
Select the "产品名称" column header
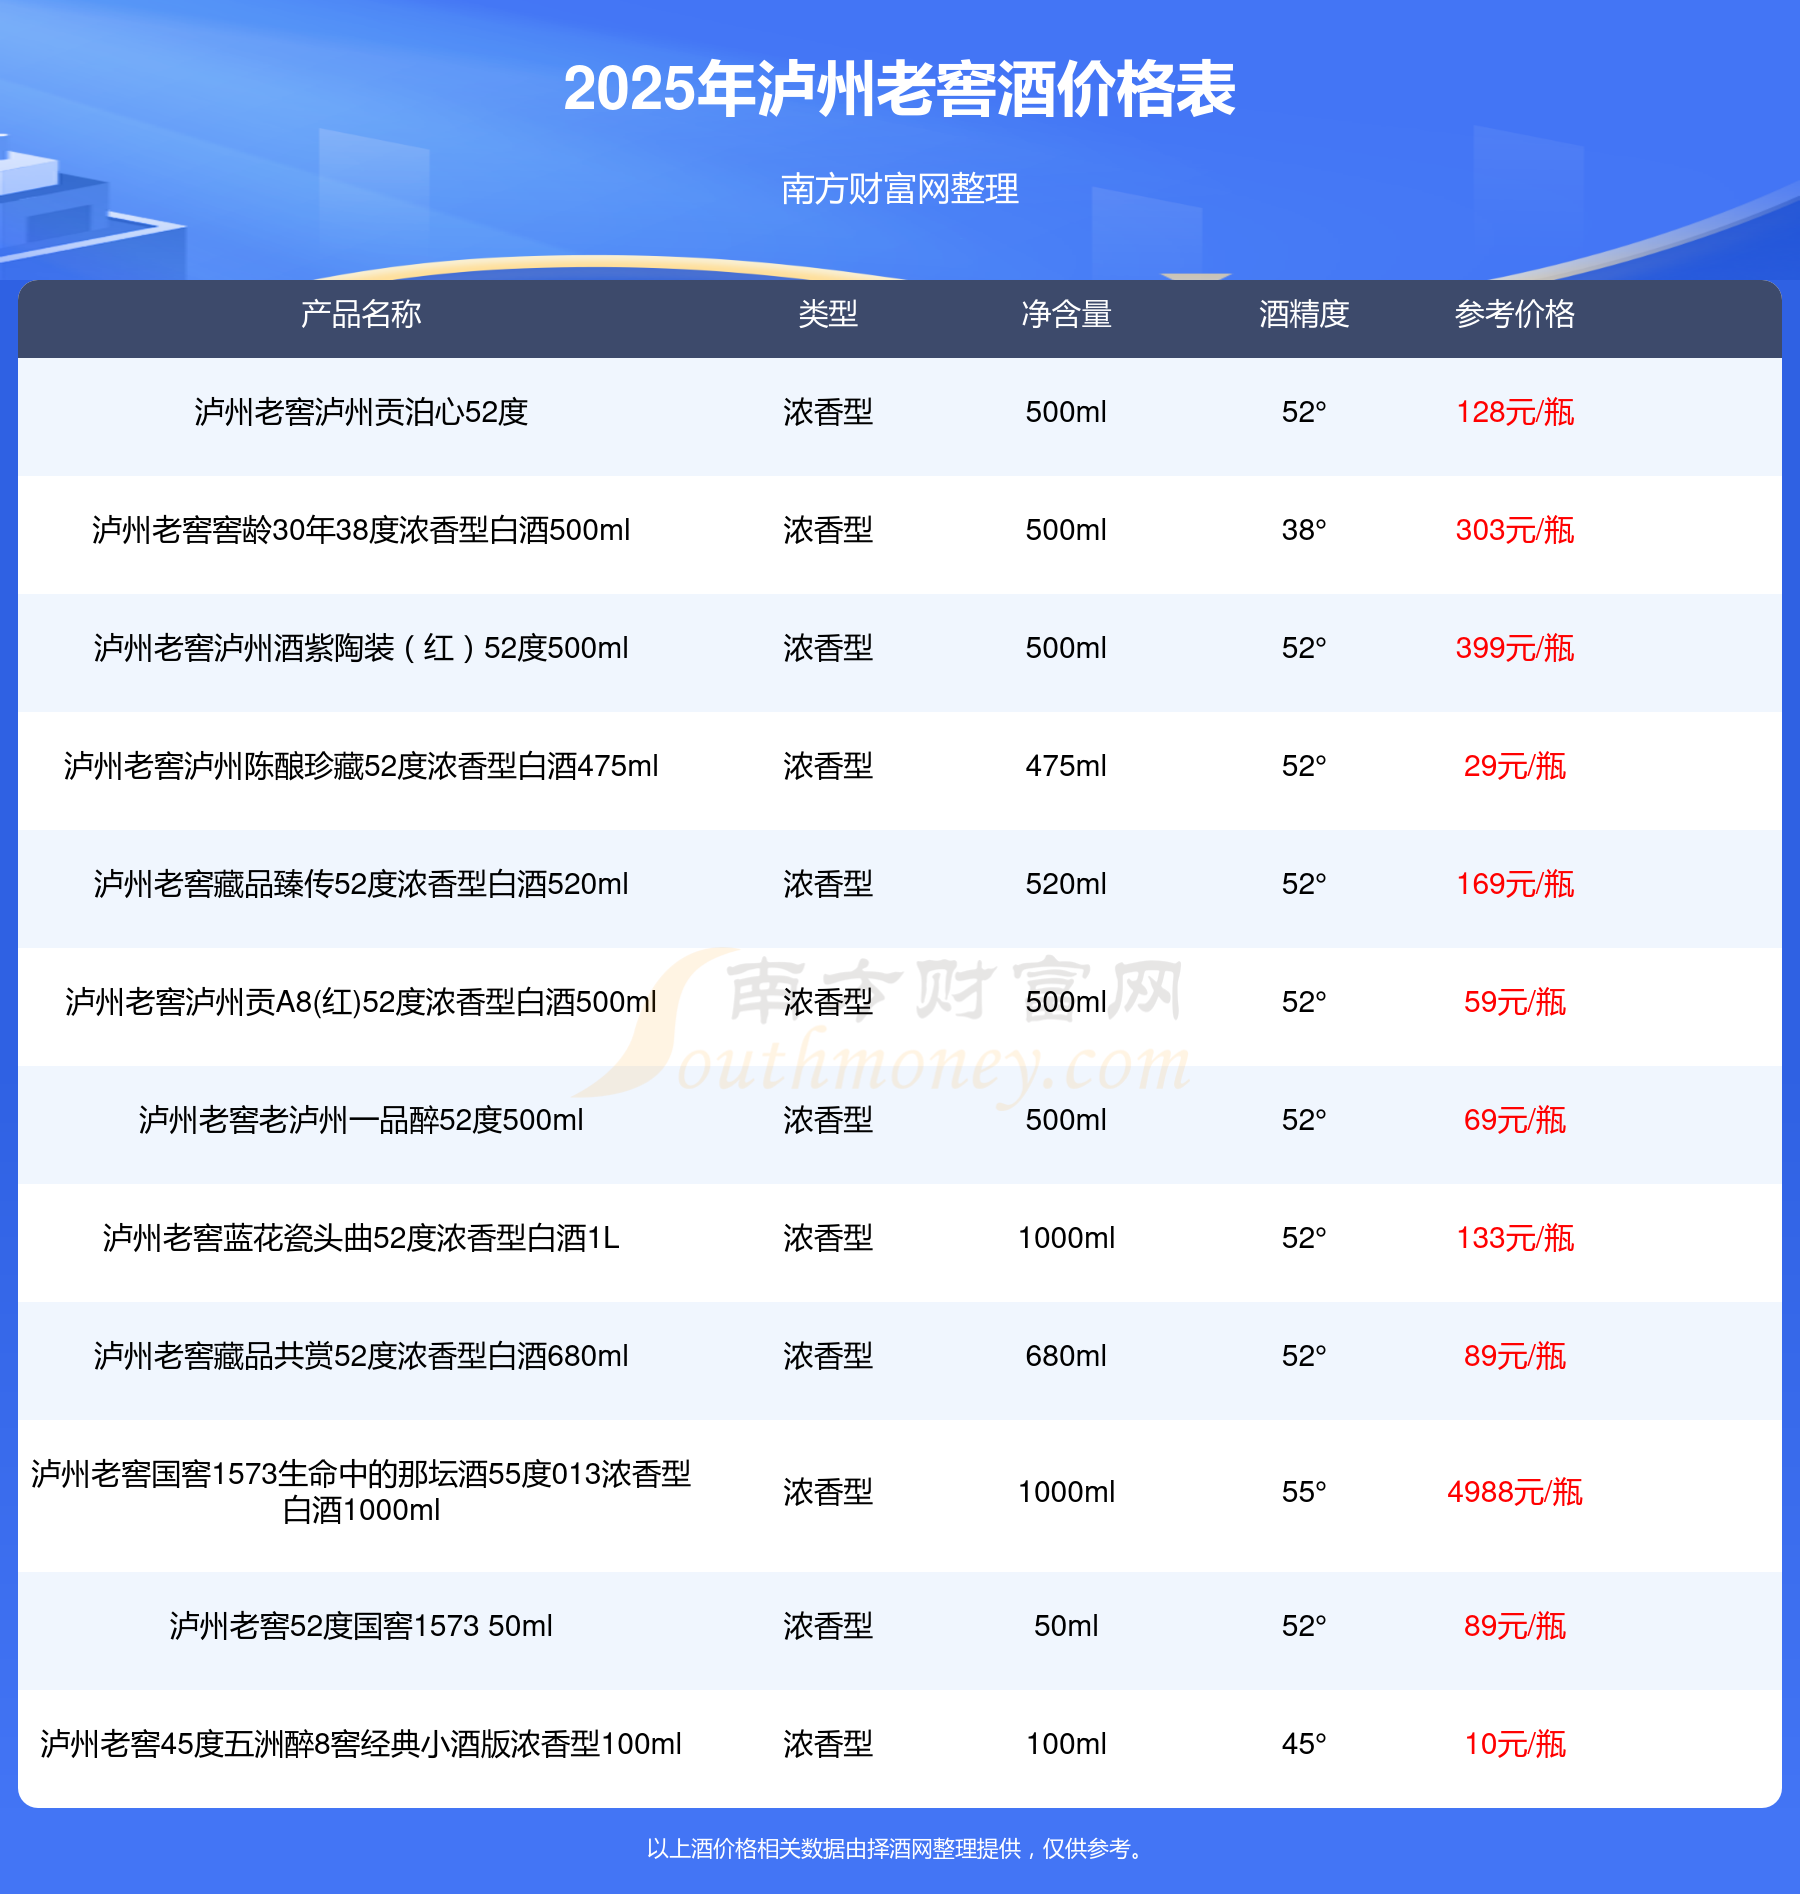(x=361, y=314)
